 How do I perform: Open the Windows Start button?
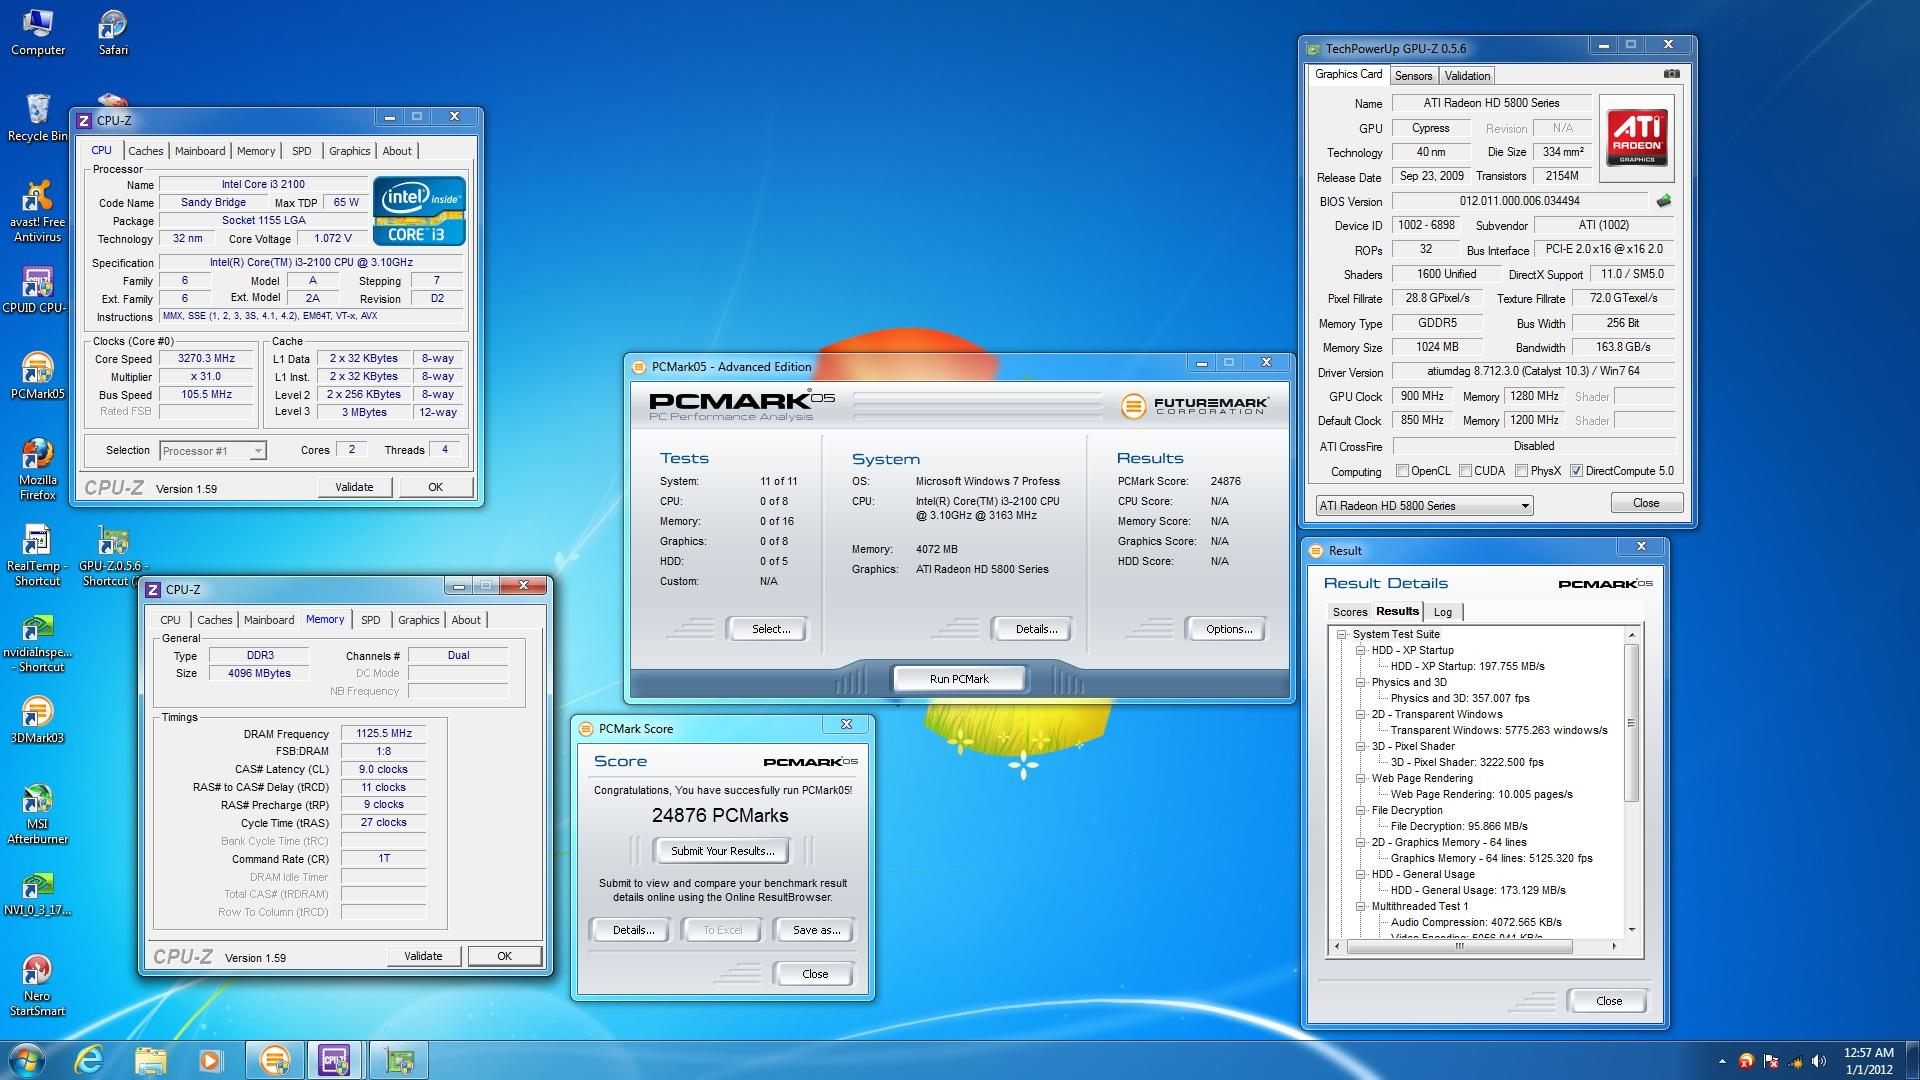(x=27, y=1060)
